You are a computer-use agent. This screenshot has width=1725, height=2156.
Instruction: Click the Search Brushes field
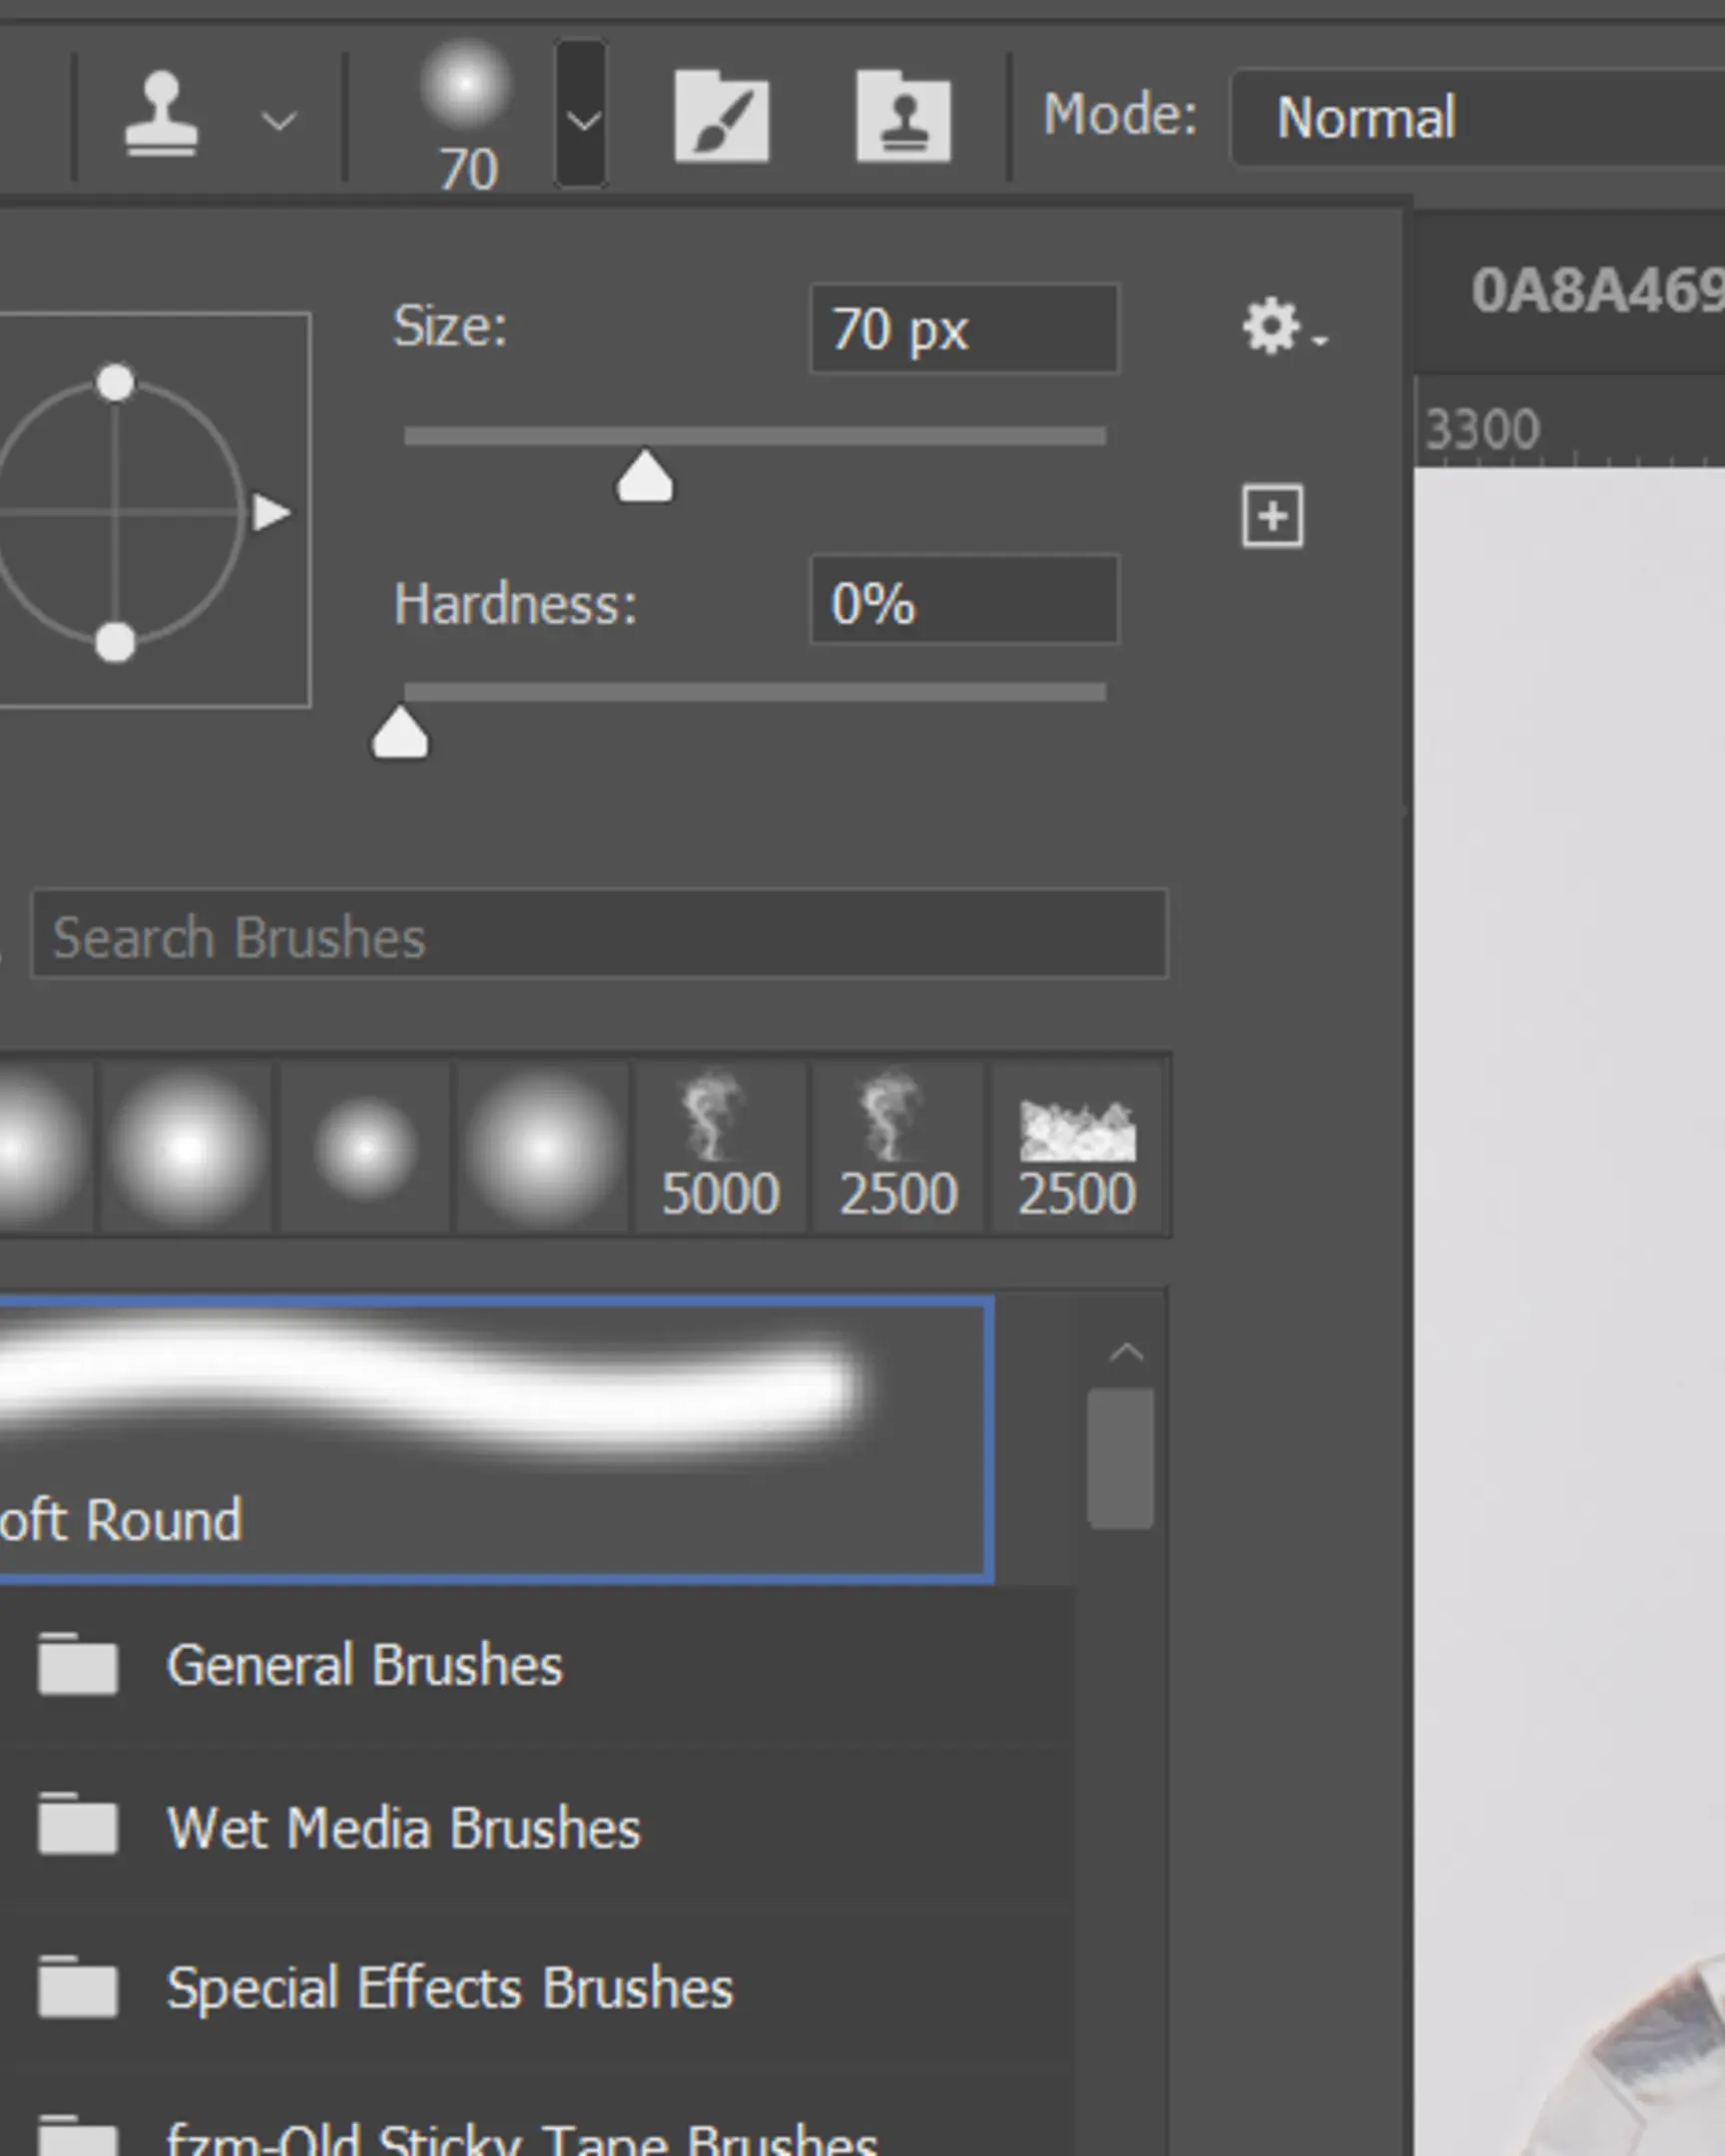tap(600, 936)
